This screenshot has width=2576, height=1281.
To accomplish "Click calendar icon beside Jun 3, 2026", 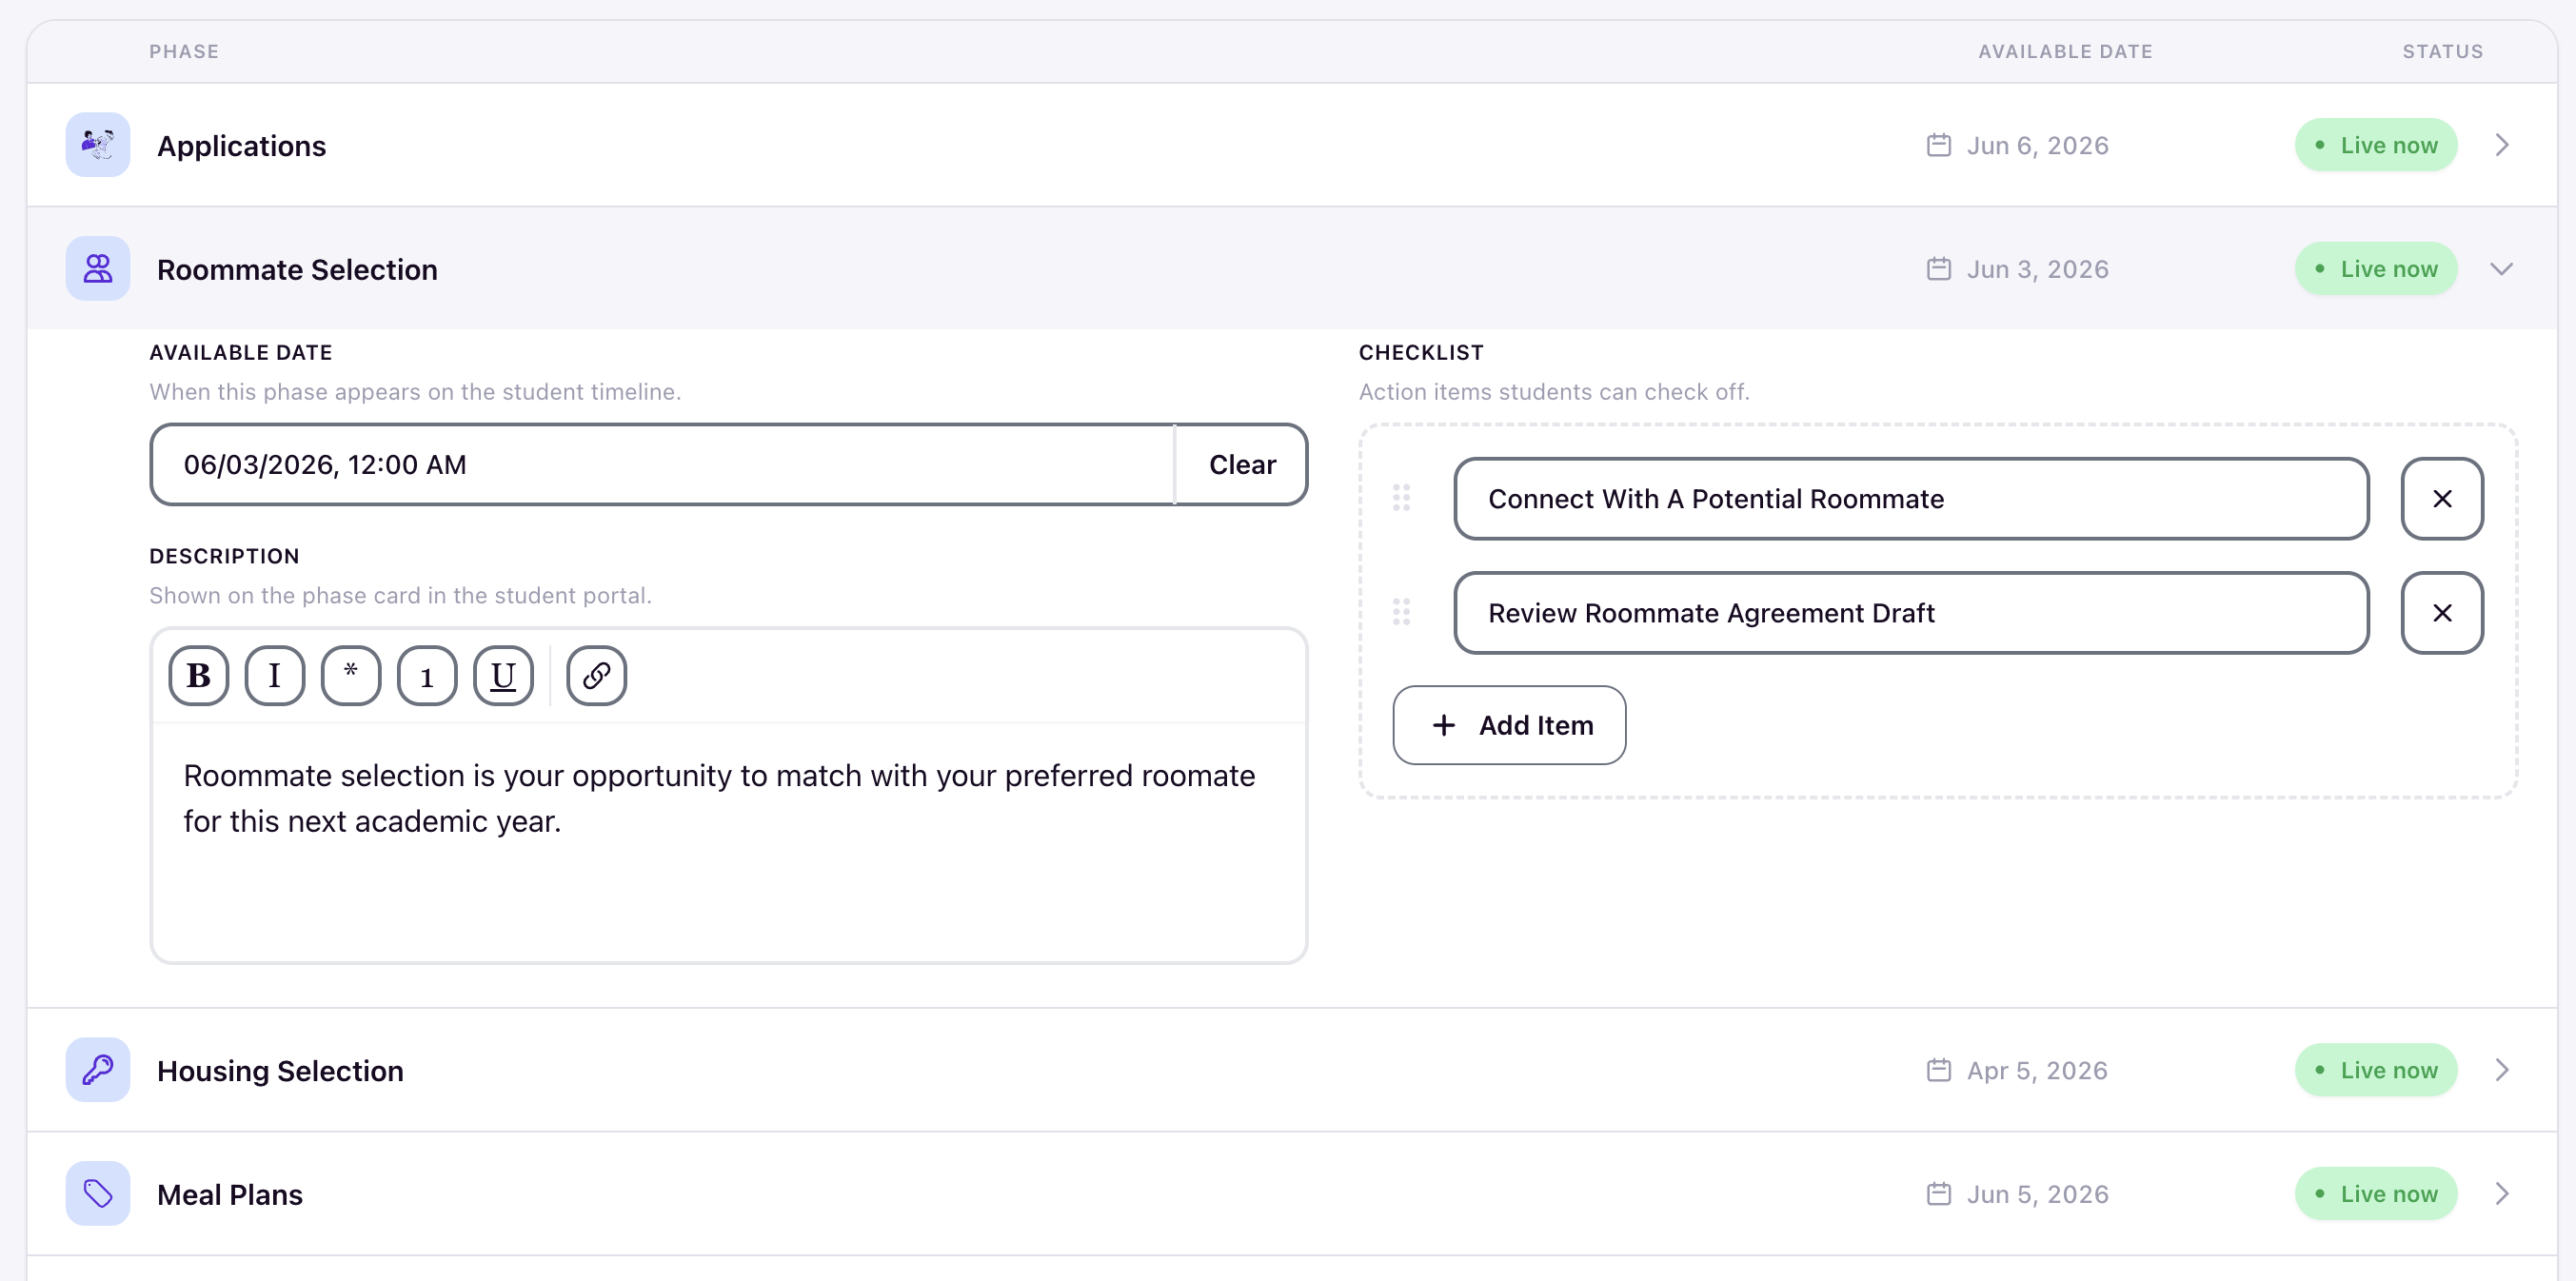I will pyautogui.click(x=1939, y=269).
